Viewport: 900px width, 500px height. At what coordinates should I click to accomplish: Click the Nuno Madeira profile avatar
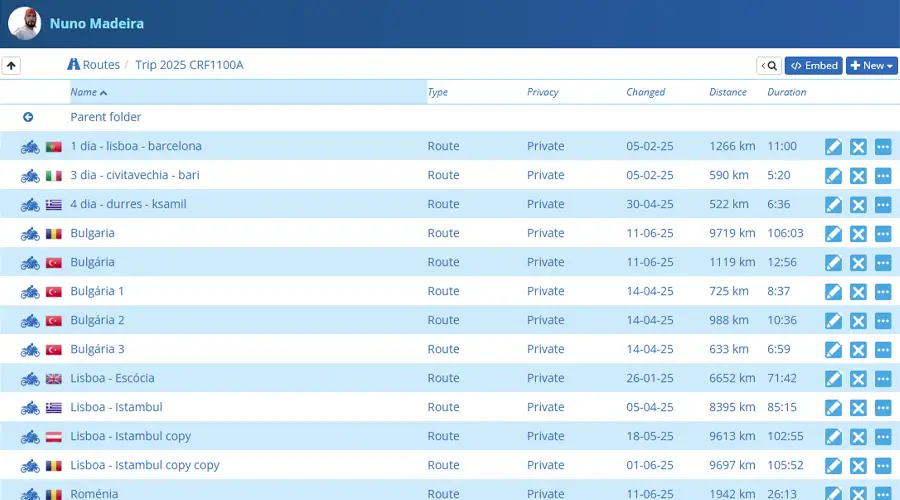pyautogui.click(x=24, y=24)
